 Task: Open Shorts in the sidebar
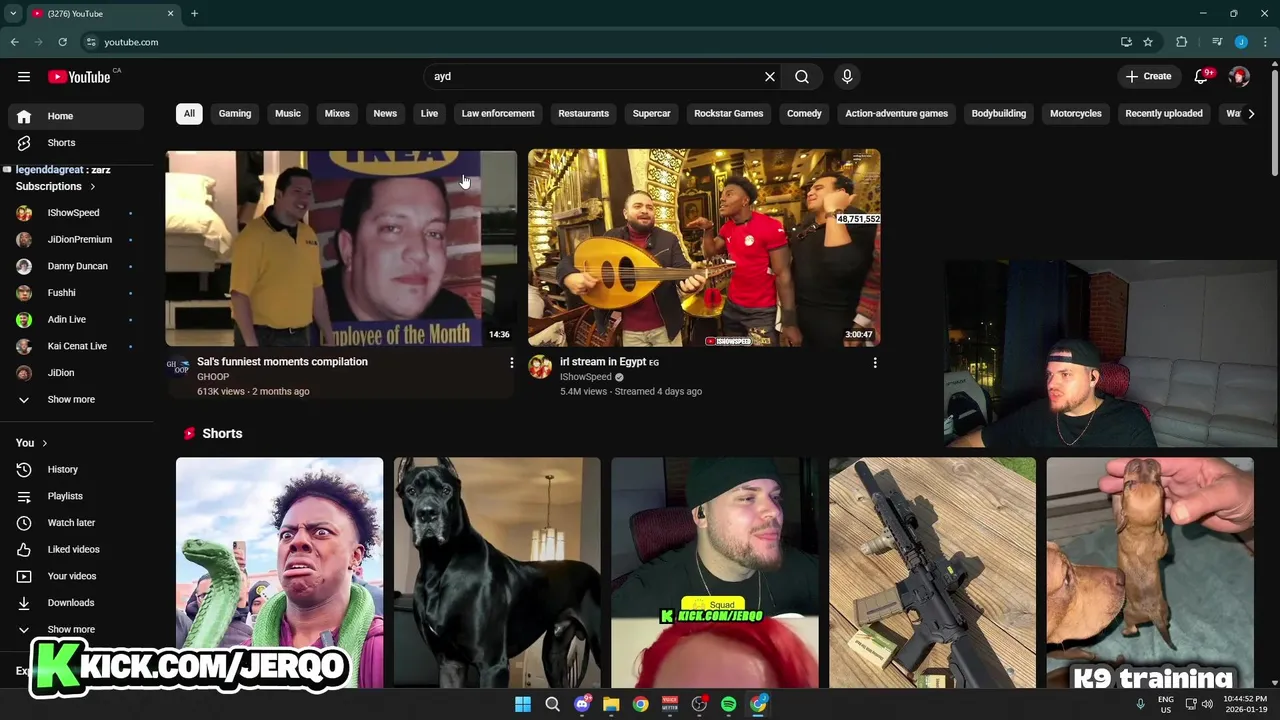coord(76,143)
